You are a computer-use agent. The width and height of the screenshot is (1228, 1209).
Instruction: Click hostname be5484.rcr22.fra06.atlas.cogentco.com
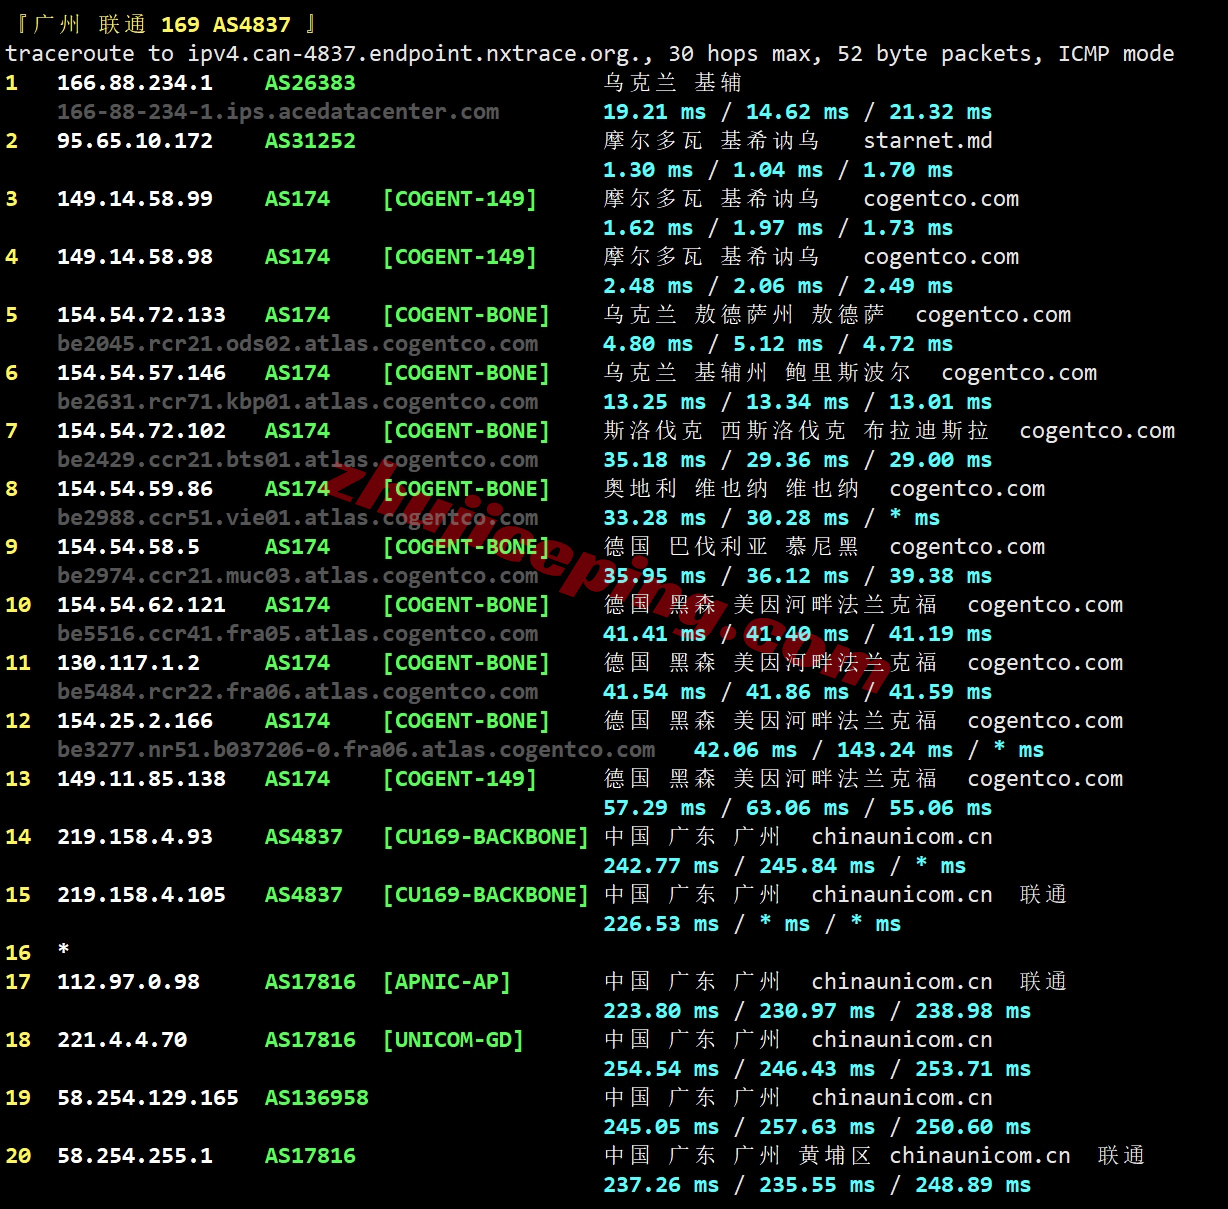click(x=298, y=692)
